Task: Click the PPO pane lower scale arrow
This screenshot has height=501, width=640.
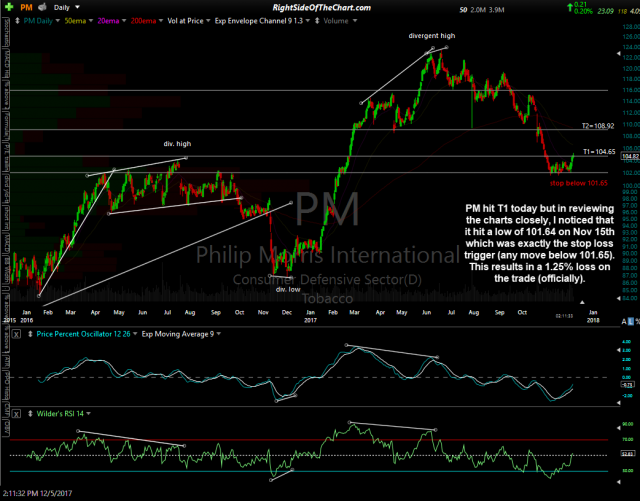Action: 618,403
